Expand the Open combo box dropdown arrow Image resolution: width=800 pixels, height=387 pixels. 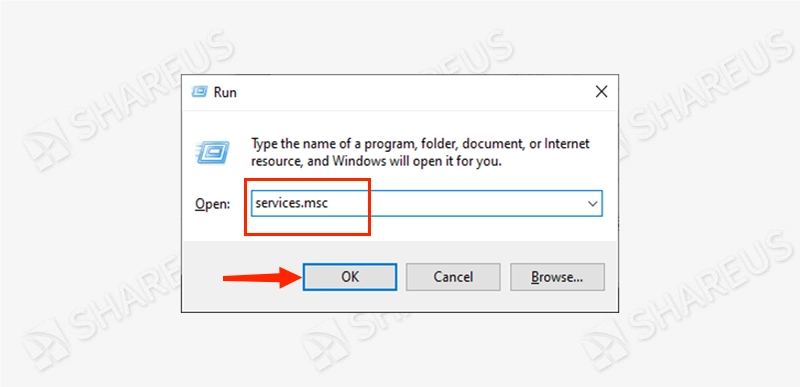pyautogui.click(x=592, y=203)
